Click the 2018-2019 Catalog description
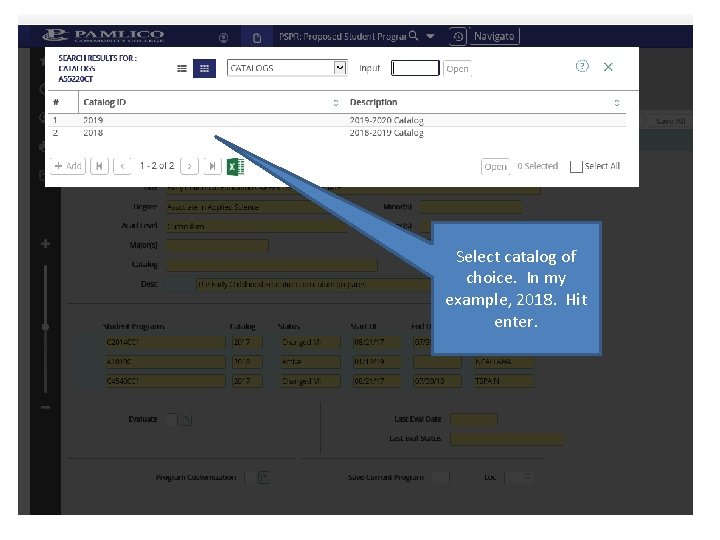Viewport: 720px width, 540px height. [386, 133]
